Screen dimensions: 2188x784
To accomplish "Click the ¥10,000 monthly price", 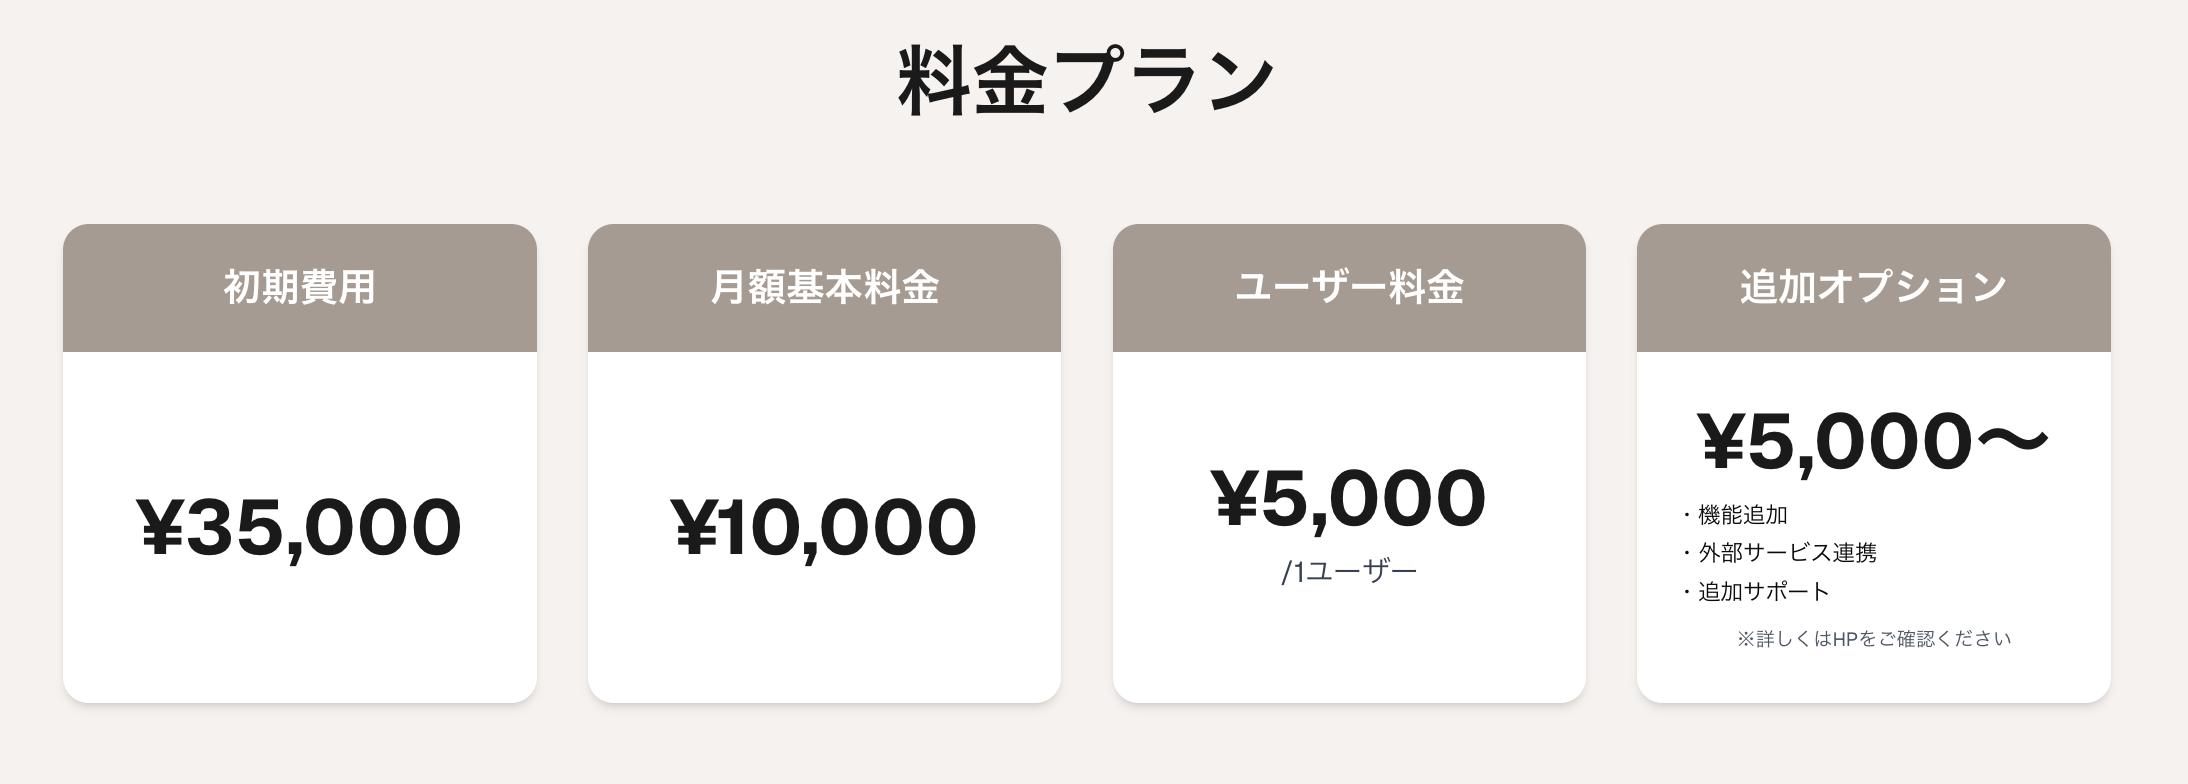I will (824, 528).
